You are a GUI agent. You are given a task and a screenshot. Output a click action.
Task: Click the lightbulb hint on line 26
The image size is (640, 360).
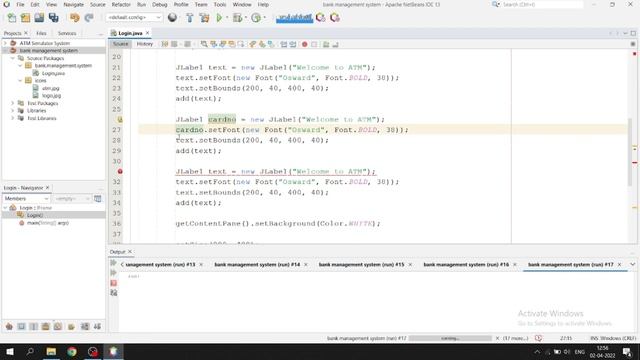120,120
